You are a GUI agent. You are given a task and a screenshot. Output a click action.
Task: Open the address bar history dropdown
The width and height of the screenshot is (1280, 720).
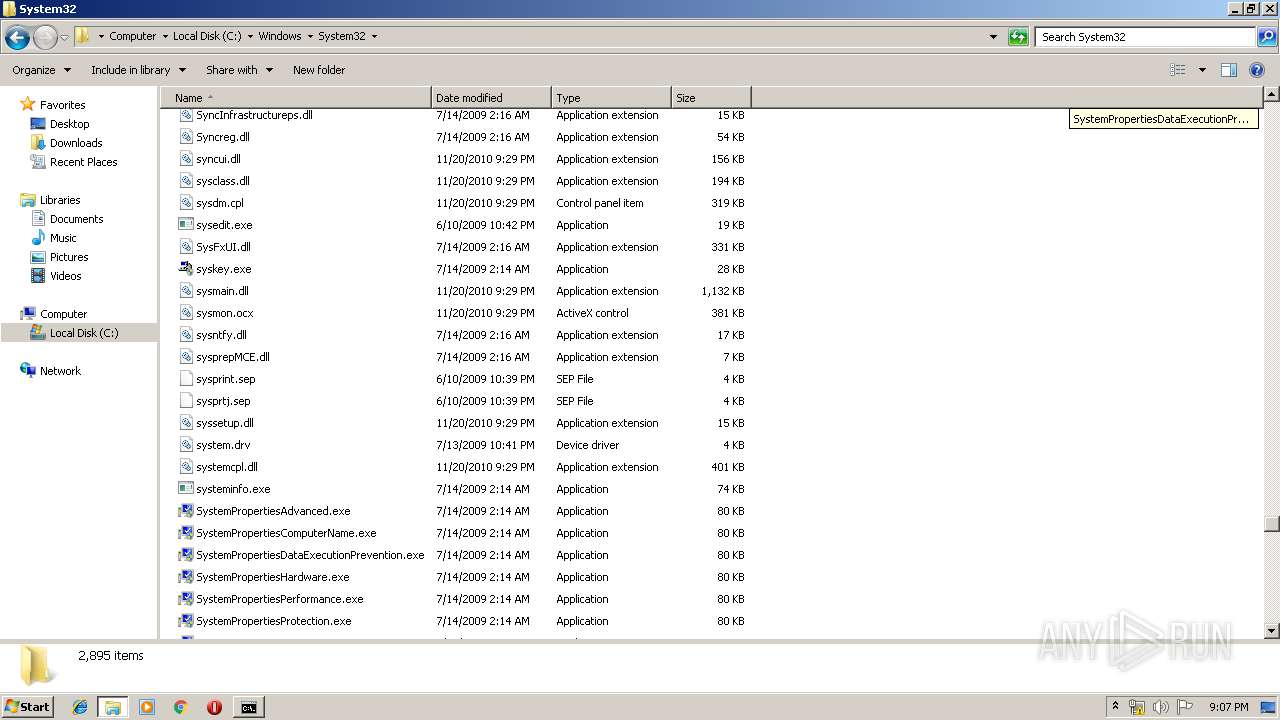993,37
